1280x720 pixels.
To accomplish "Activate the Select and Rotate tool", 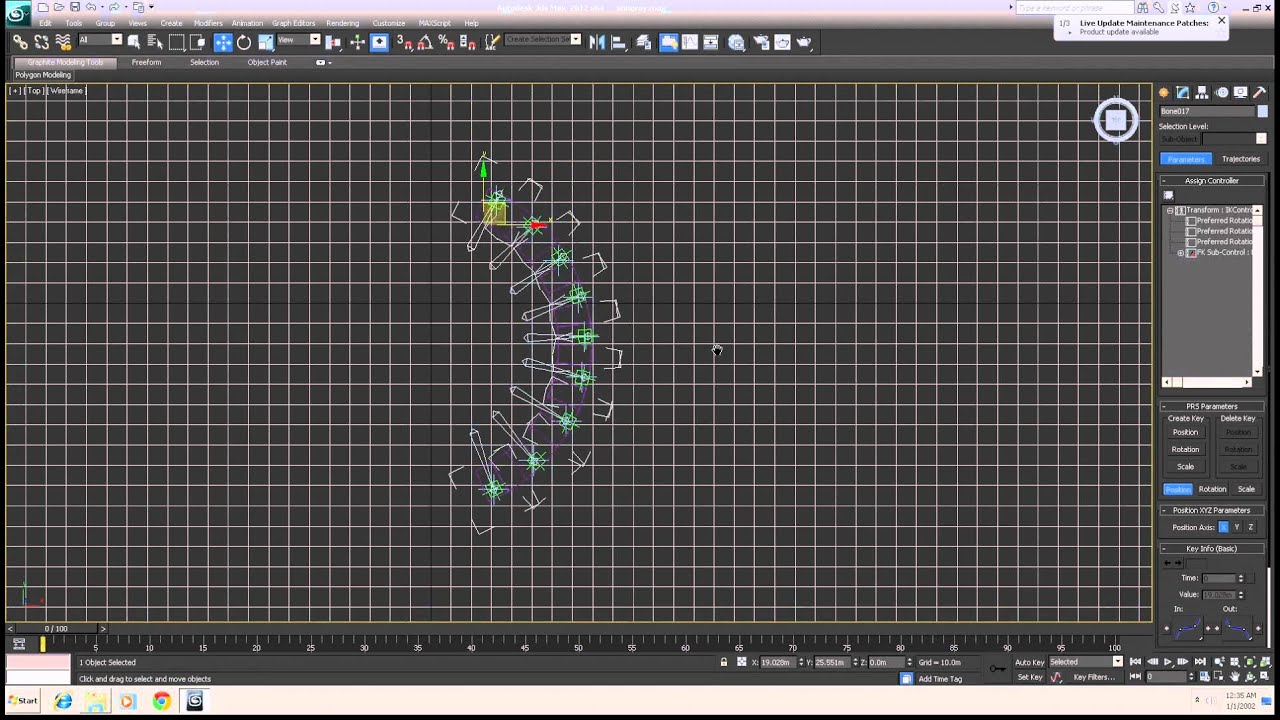I will click(x=244, y=42).
